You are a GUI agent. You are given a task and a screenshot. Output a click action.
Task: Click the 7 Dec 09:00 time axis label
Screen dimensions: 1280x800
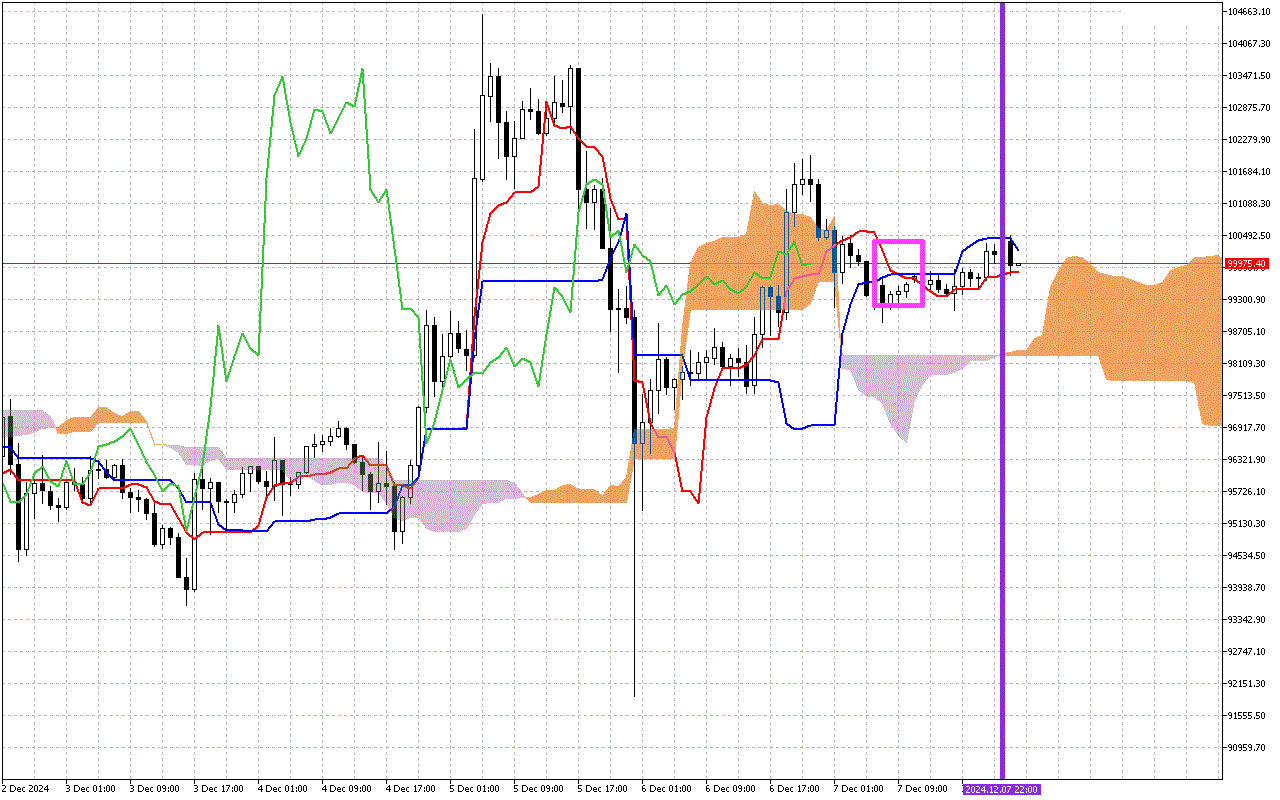924,789
